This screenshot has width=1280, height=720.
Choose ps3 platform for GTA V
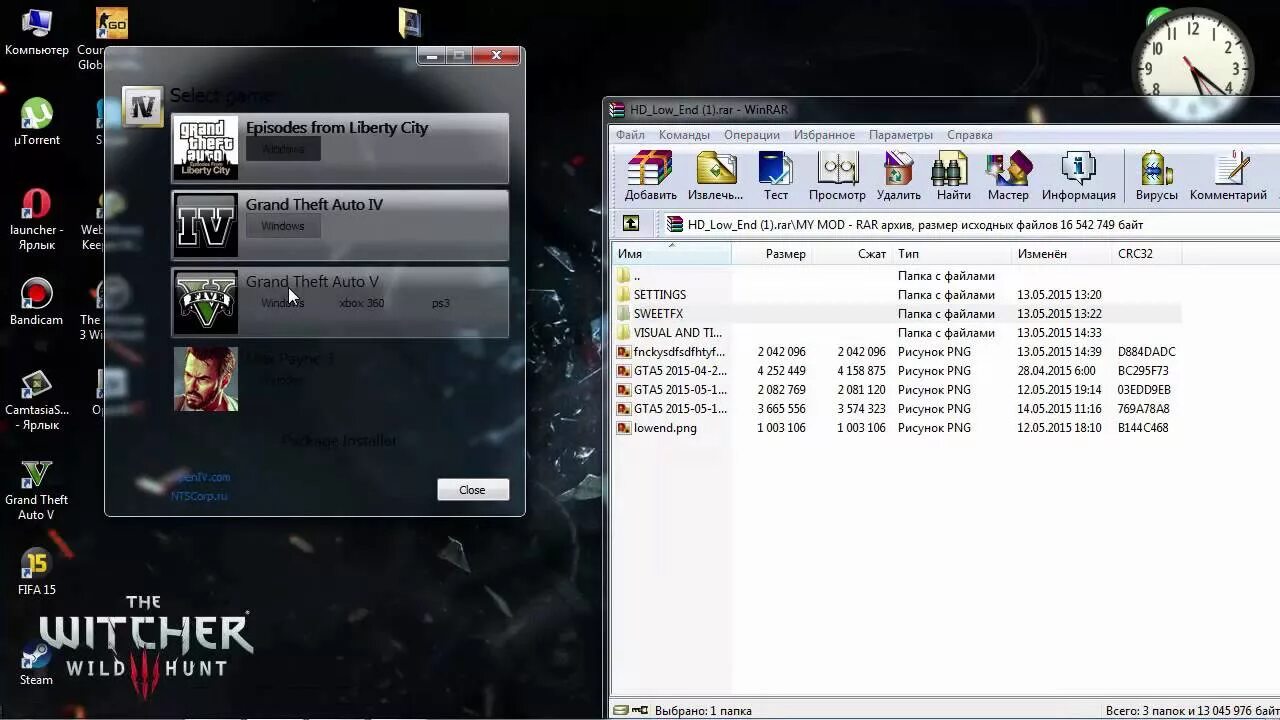click(440, 303)
